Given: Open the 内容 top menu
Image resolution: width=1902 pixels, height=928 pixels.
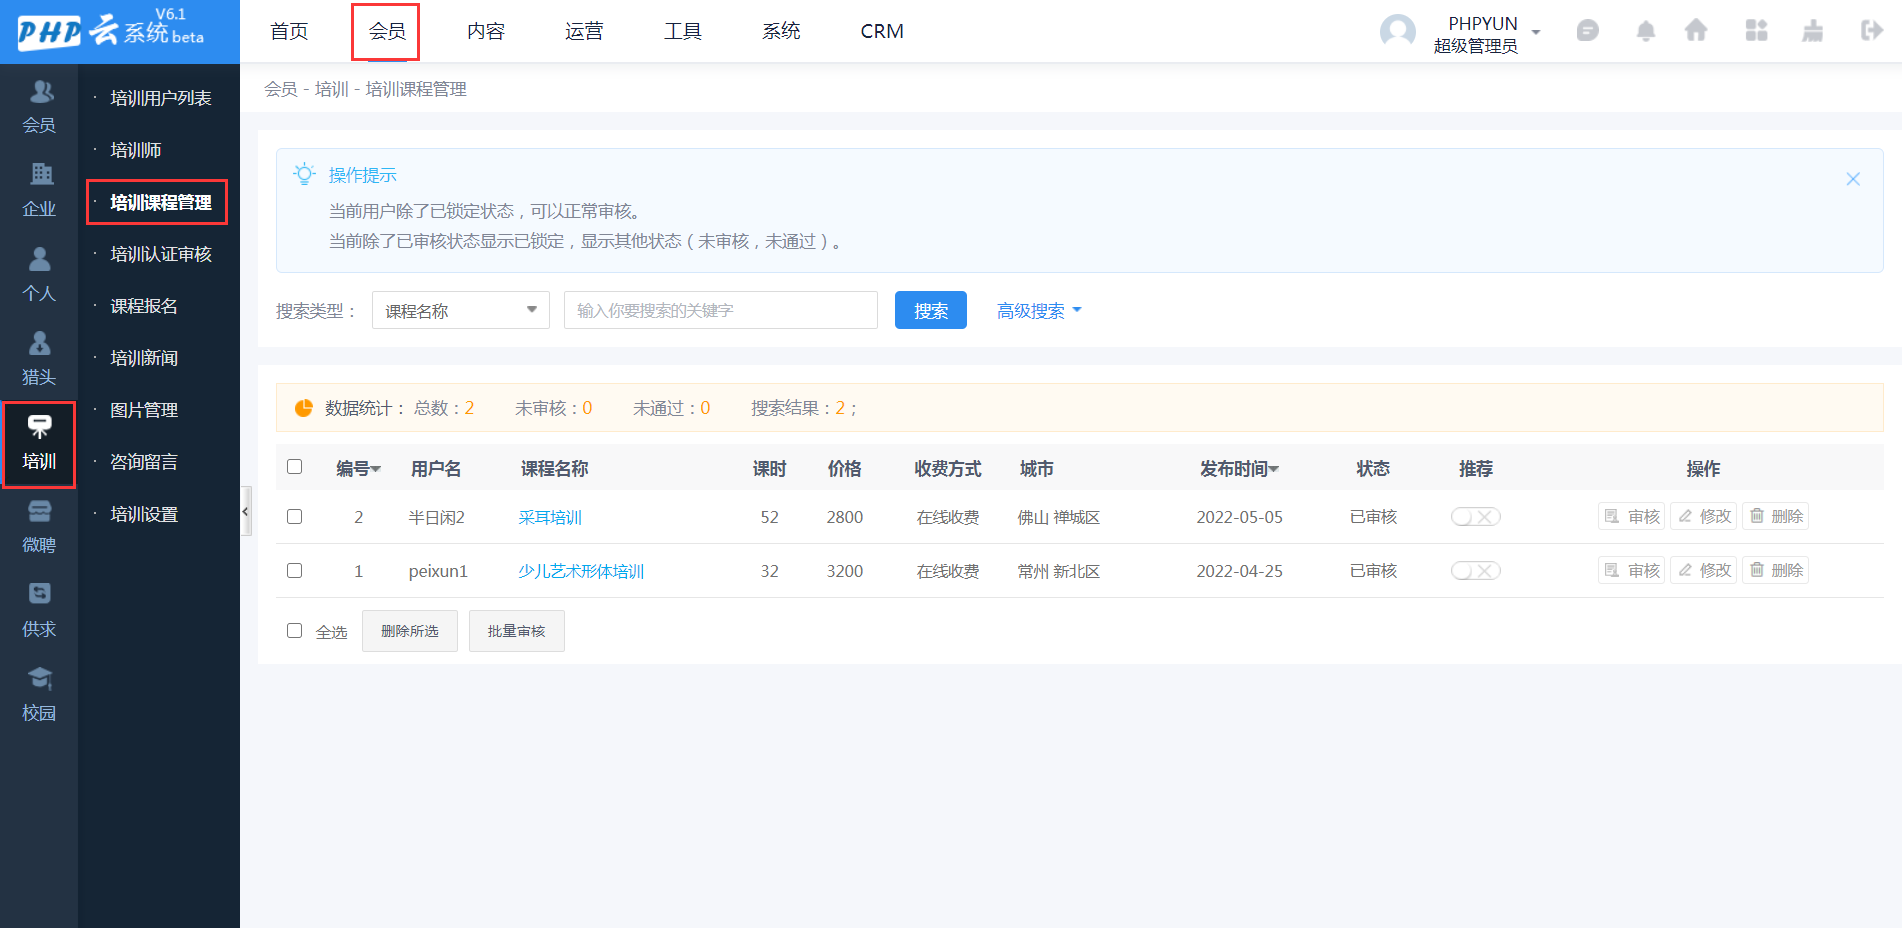Looking at the screenshot, I should point(485,31).
